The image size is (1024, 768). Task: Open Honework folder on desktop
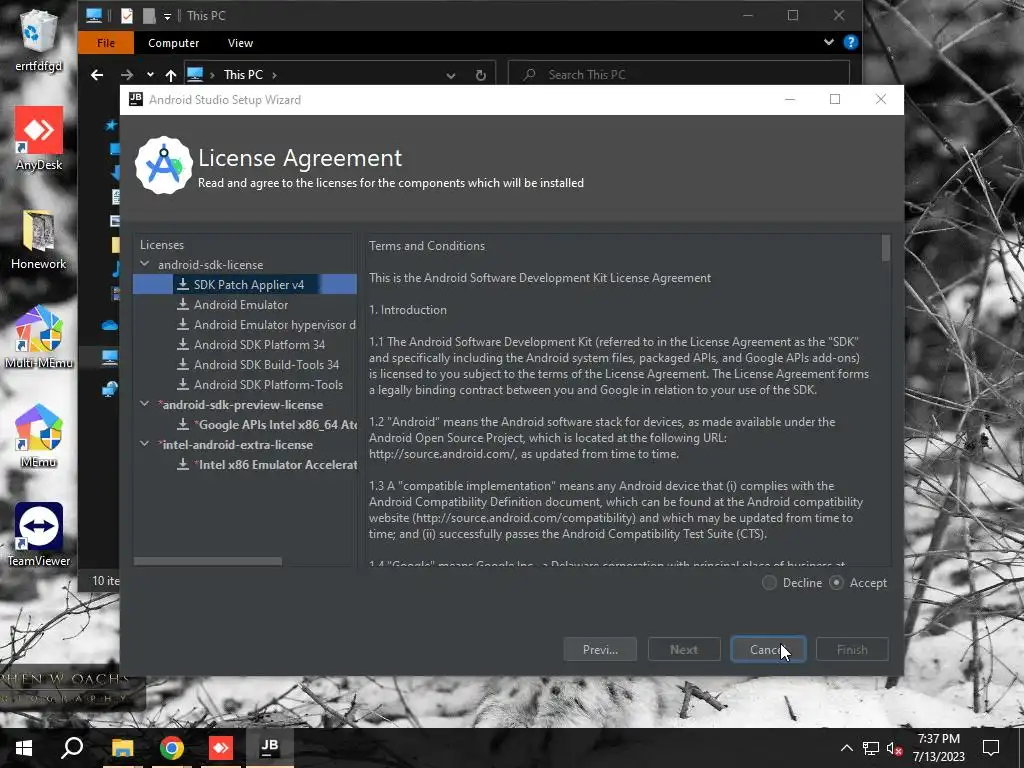tap(39, 239)
